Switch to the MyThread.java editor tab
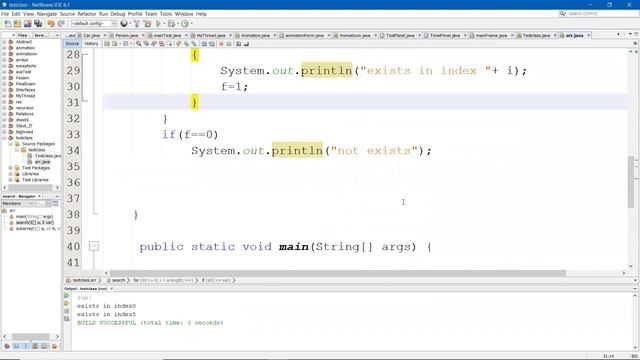 click(x=211, y=36)
